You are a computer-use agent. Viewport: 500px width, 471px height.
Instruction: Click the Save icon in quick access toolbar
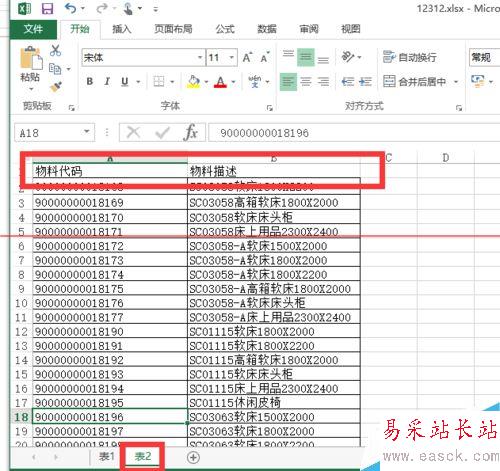point(47,8)
